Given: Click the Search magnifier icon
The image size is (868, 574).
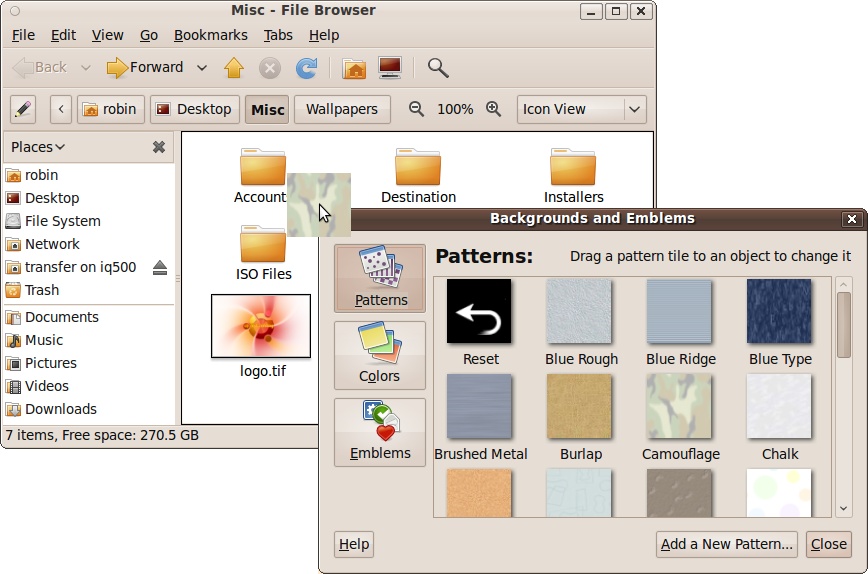Looking at the screenshot, I should pyautogui.click(x=438, y=68).
